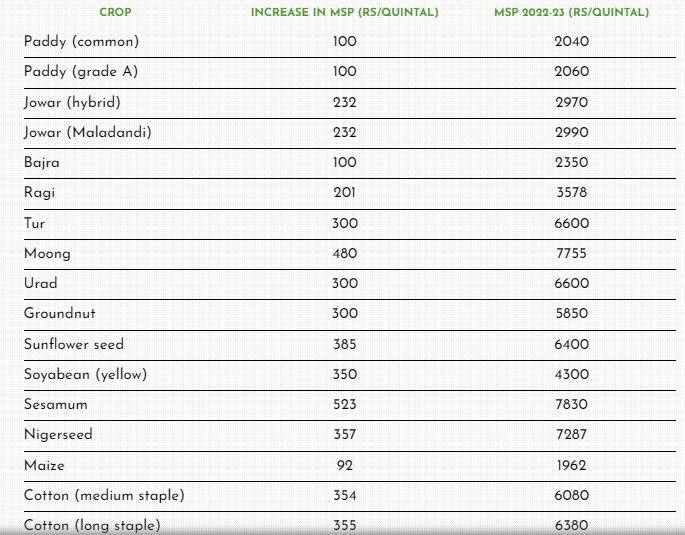The image size is (685, 535).
Task: Click the MSP 2022-23 column header
Action: [571, 13]
